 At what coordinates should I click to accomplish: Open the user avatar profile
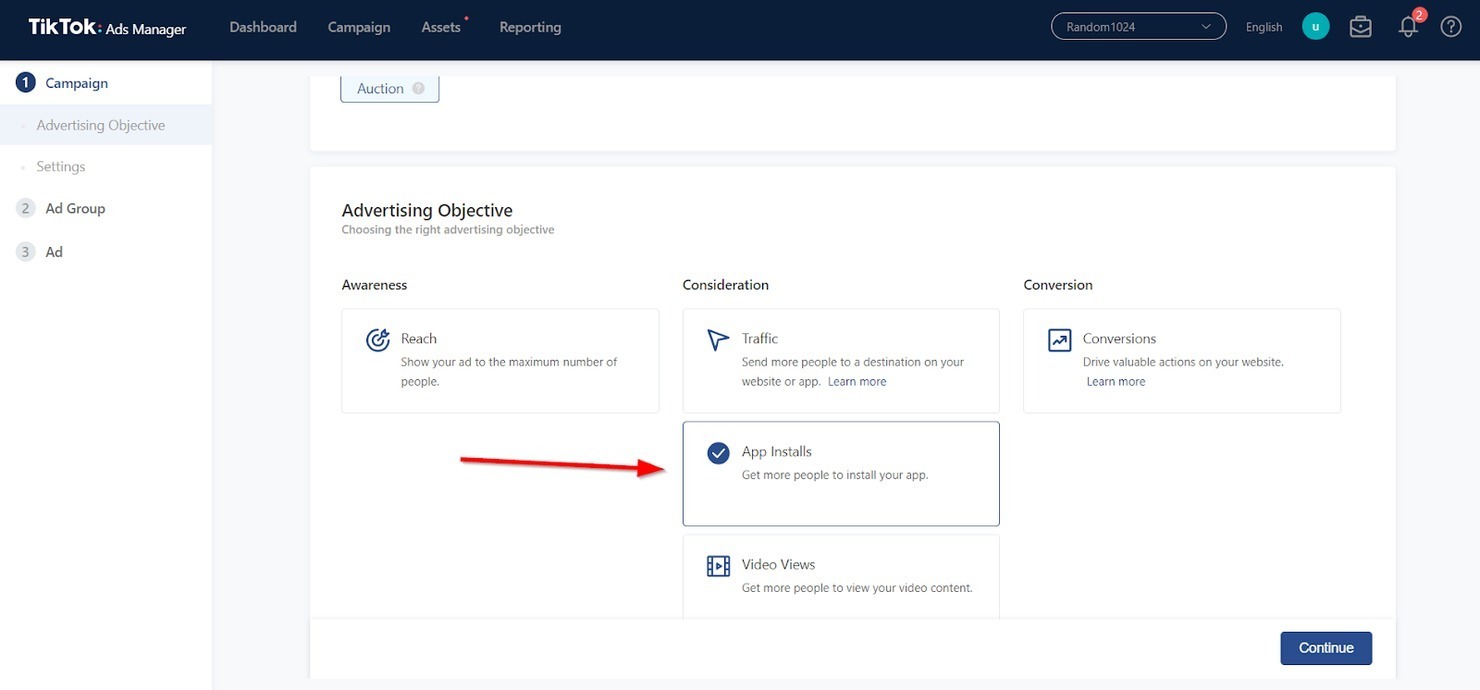click(1315, 27)
